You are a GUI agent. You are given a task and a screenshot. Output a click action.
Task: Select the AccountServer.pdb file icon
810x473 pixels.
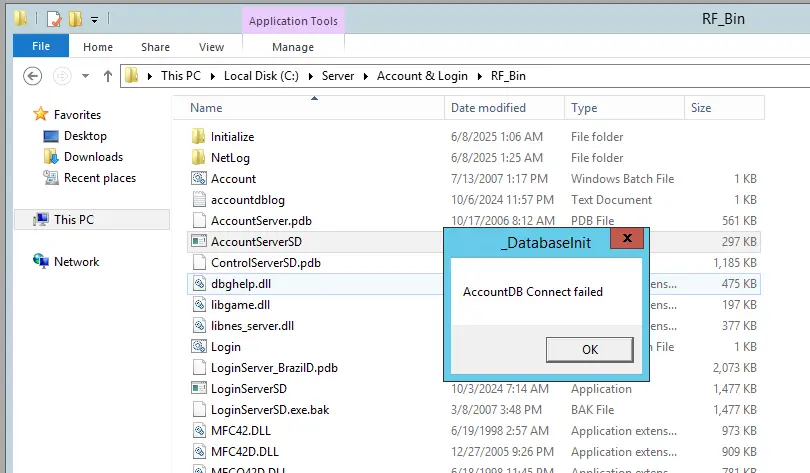coord(199,220)
